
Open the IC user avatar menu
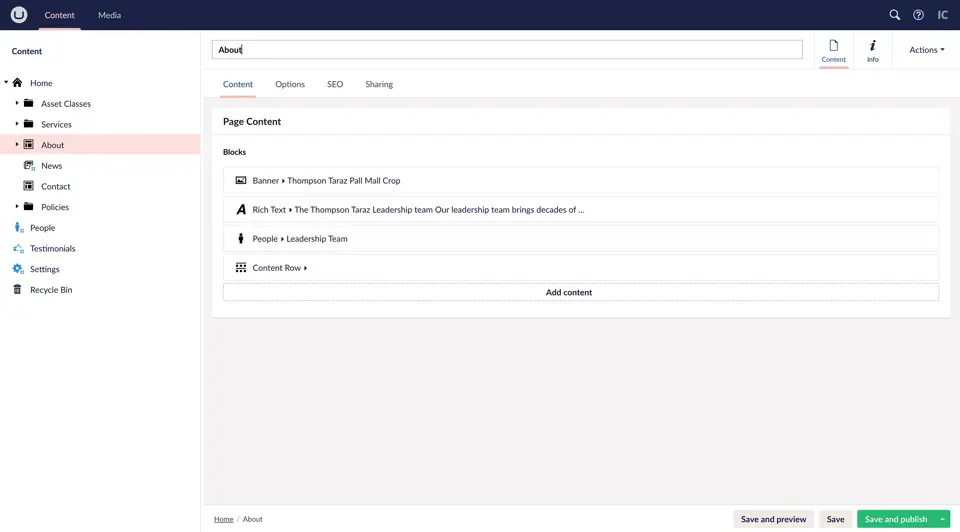(942, 15)
